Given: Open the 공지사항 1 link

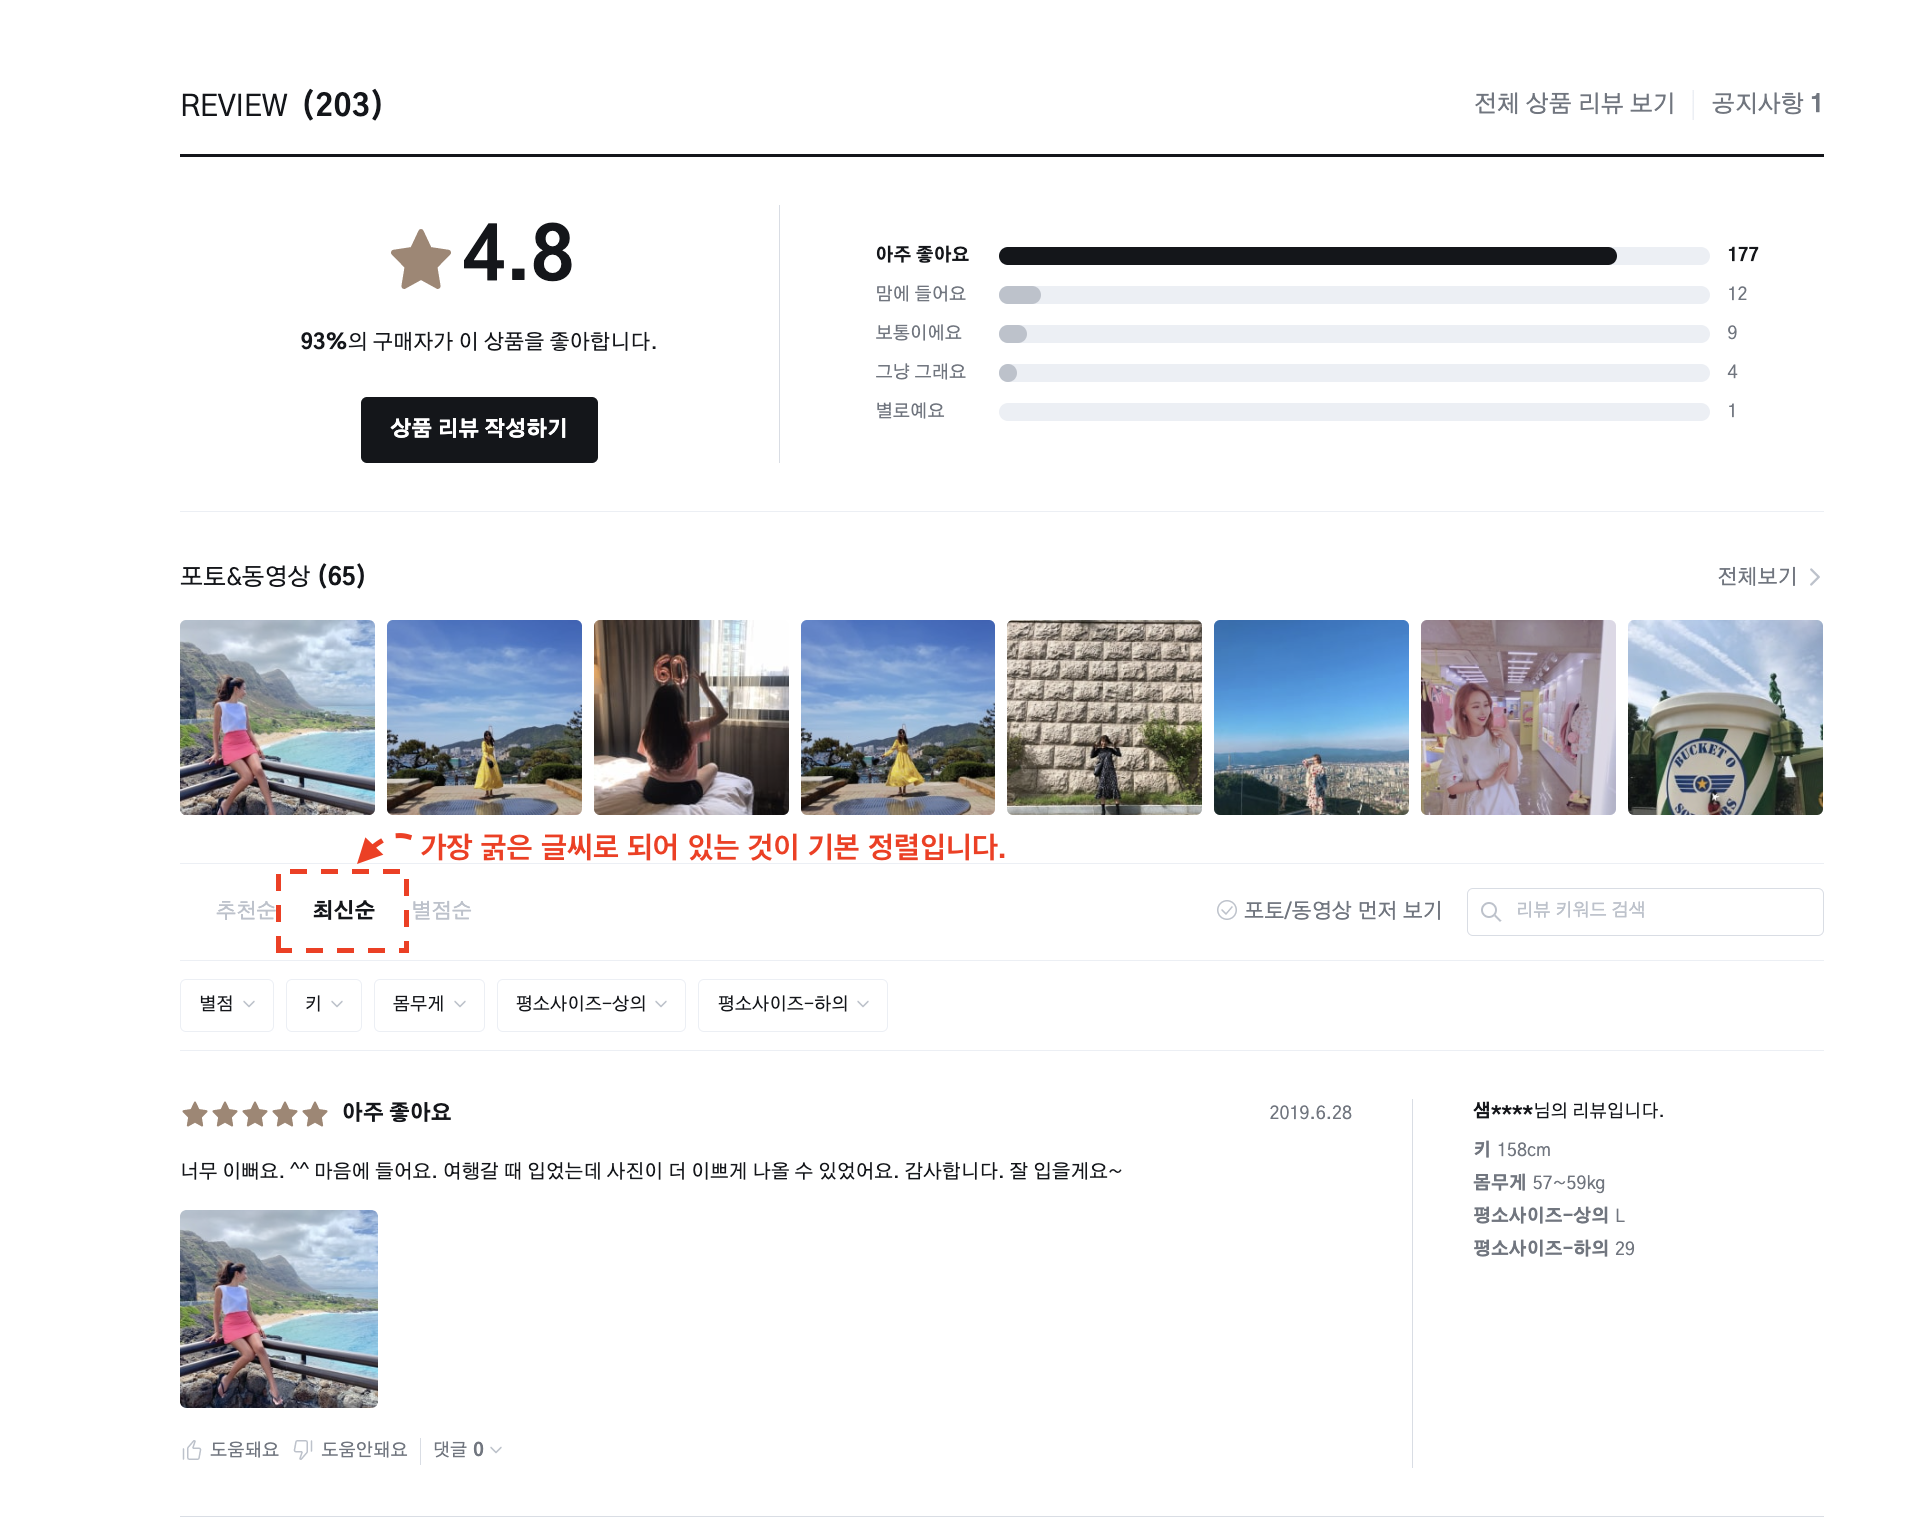Looking at the screenshot, I should (1767, 103).
